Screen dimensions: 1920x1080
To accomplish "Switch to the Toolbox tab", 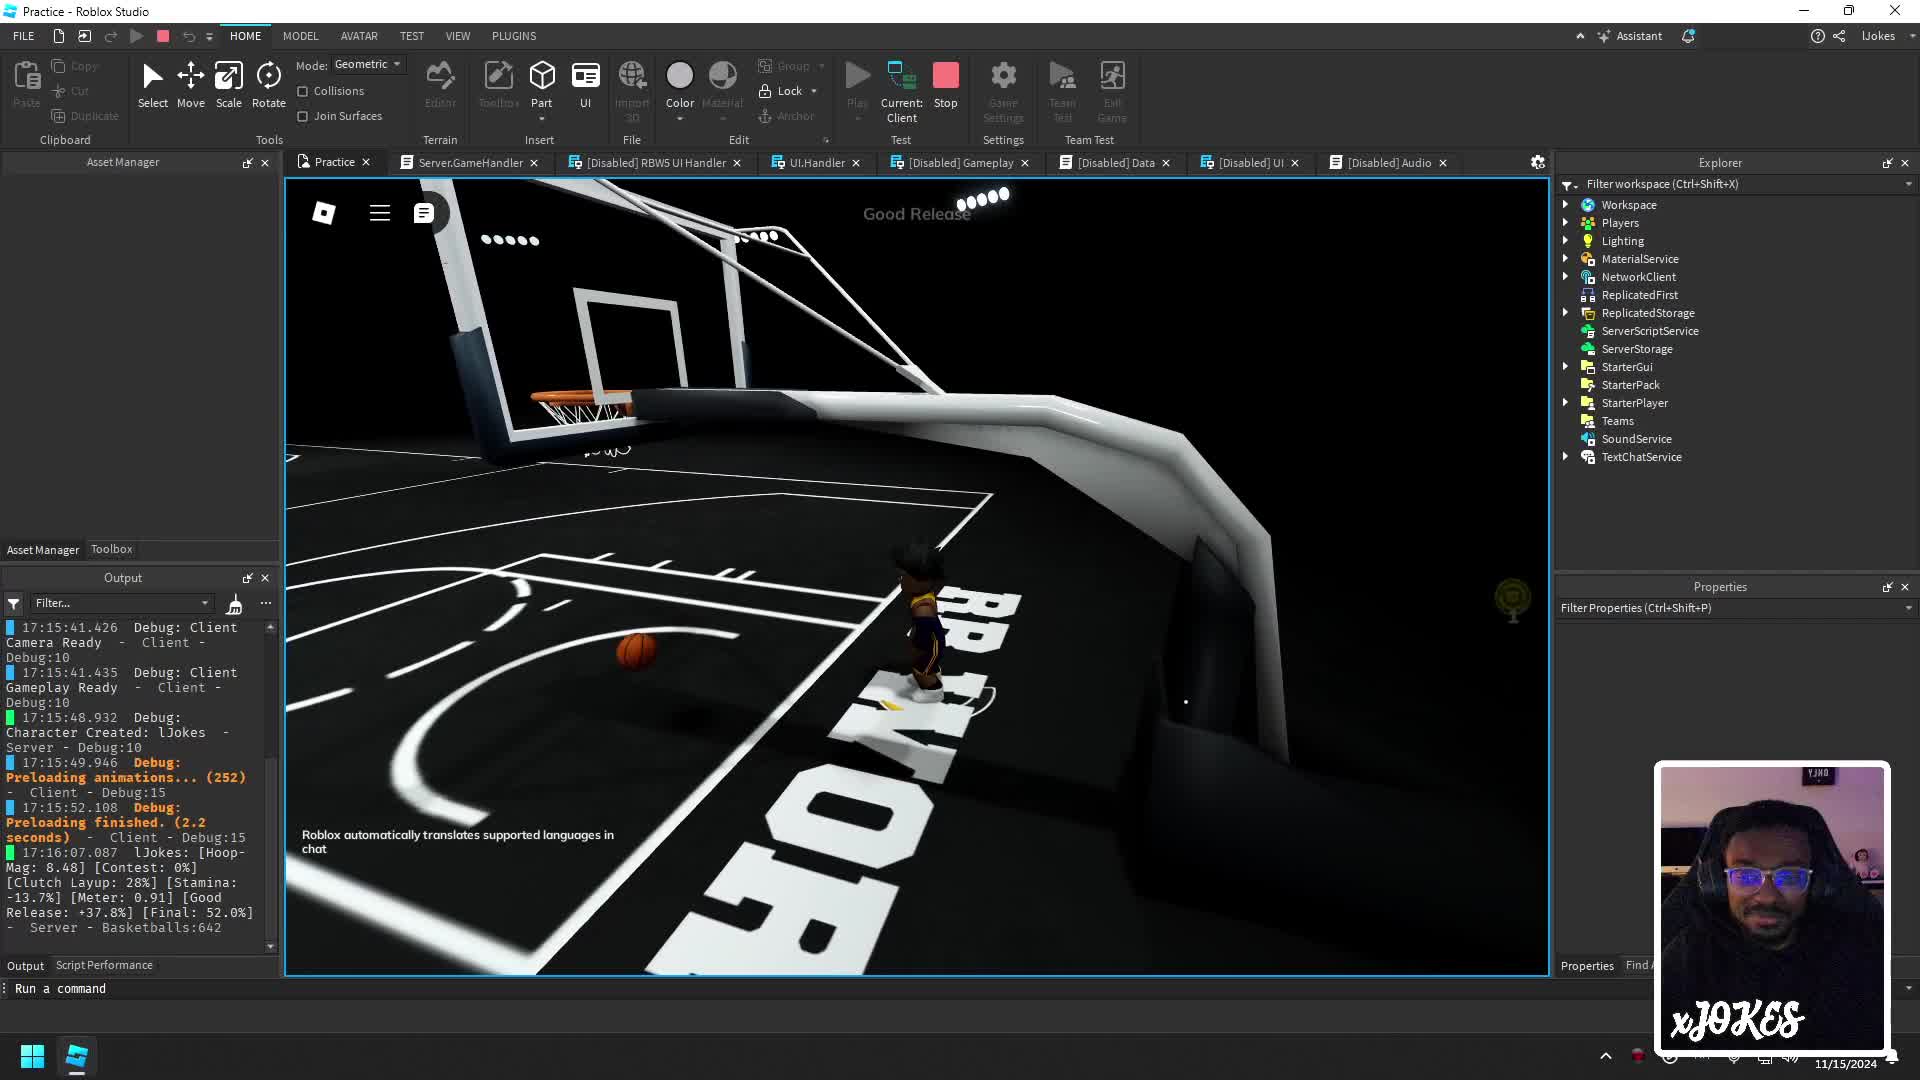I will (x=112, y=549).
